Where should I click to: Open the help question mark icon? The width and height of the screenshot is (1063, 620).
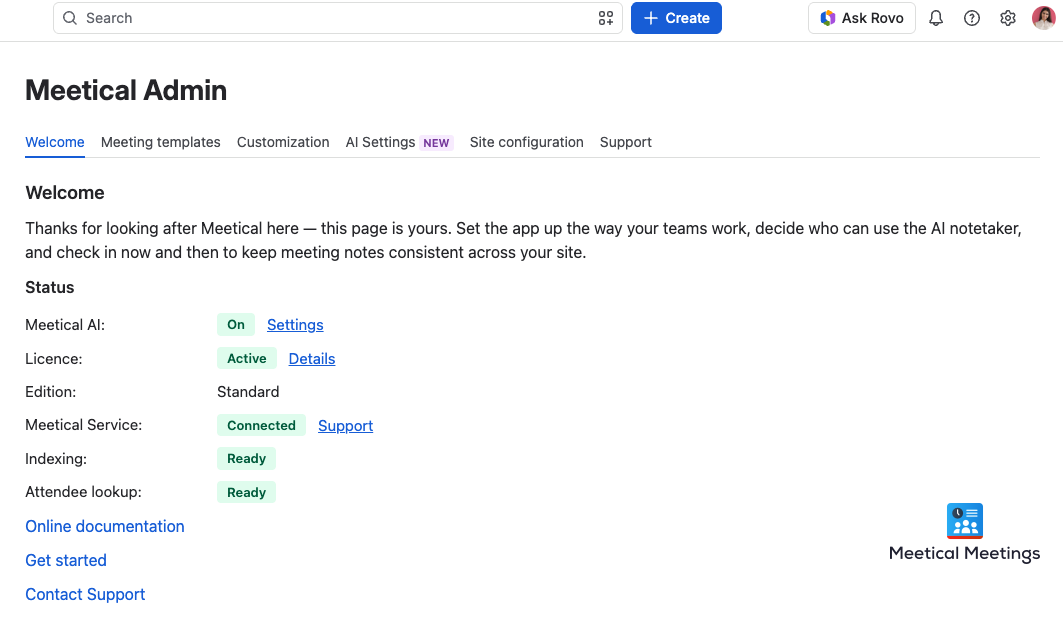971,18
